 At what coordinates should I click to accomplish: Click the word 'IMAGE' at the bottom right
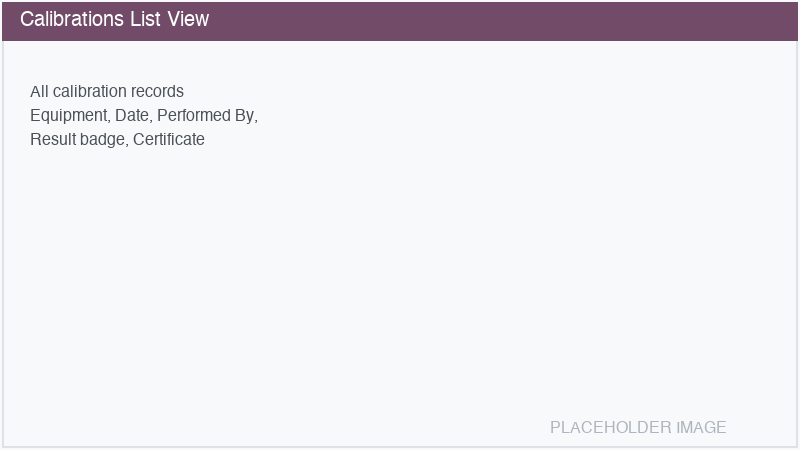point(701,428)
